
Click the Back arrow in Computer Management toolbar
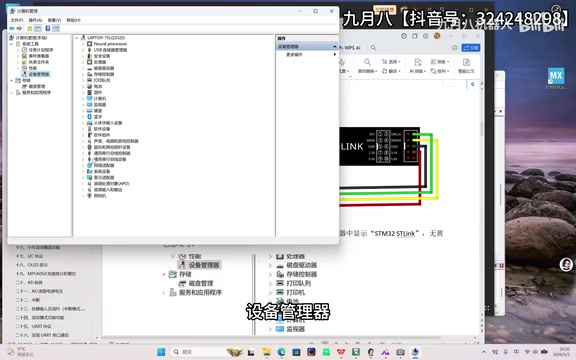(12, 28)
